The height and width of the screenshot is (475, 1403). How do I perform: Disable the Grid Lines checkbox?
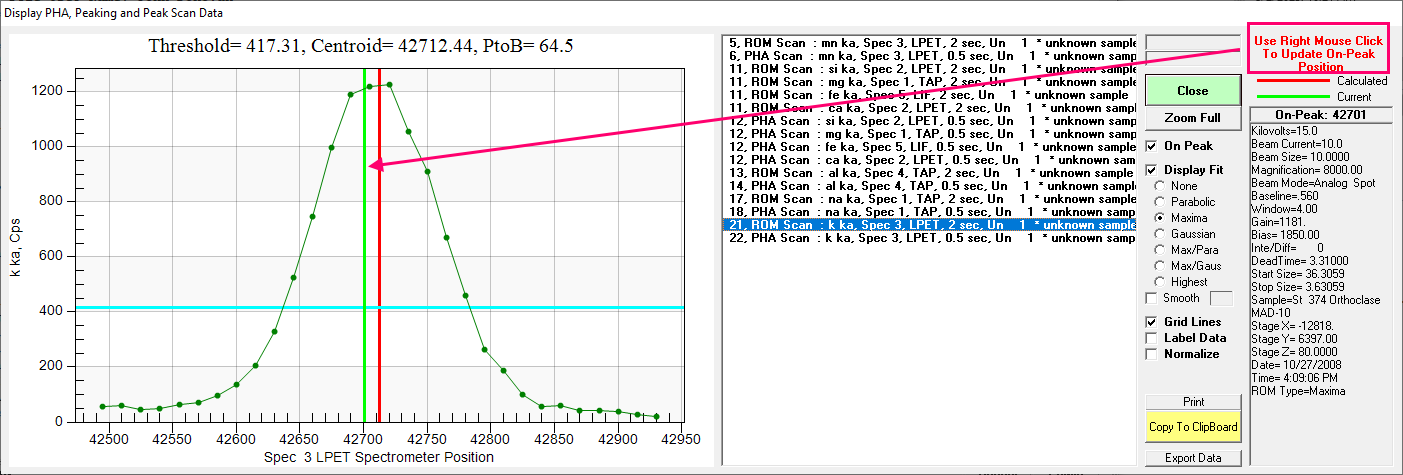click(x=1152, y=322)
